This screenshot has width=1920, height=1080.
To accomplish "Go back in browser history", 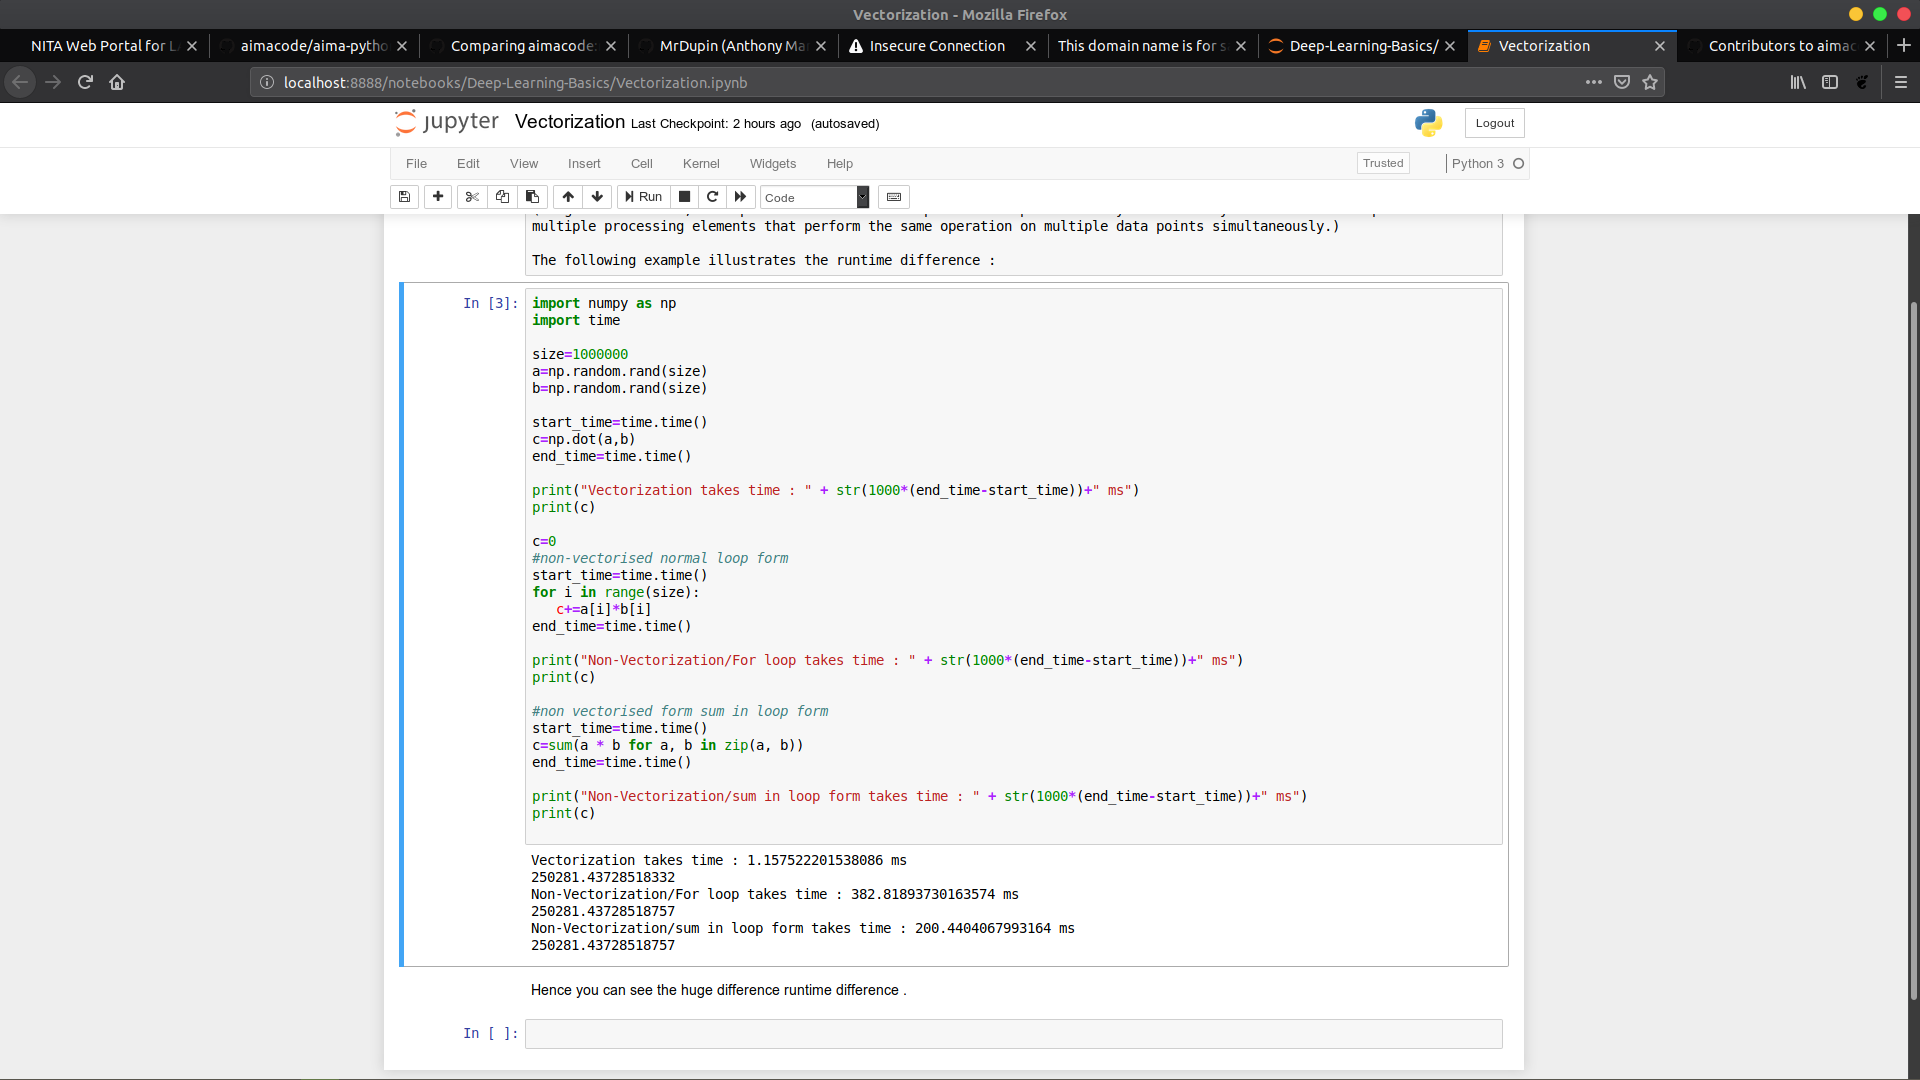I will [x=20, y=82].
